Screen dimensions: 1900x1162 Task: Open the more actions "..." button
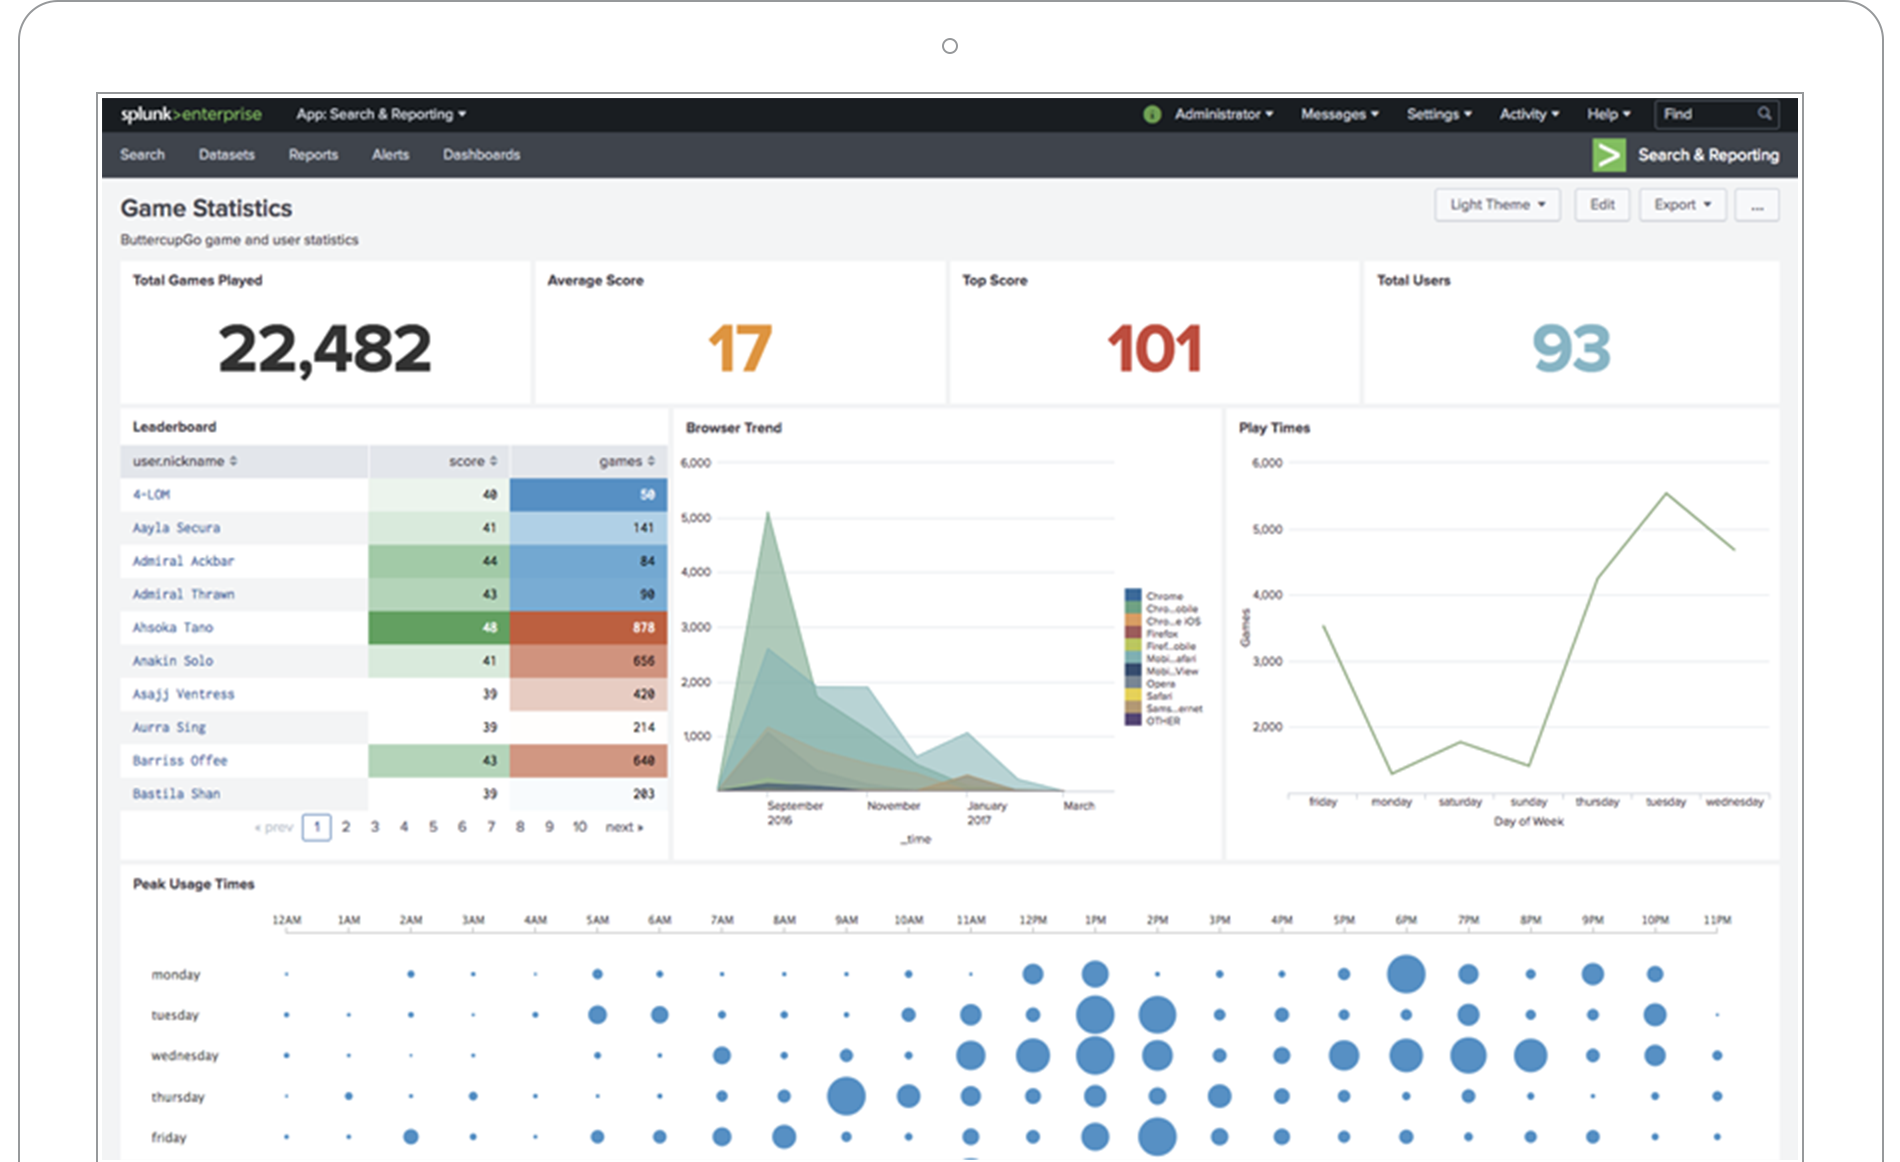coord(1757,204)
